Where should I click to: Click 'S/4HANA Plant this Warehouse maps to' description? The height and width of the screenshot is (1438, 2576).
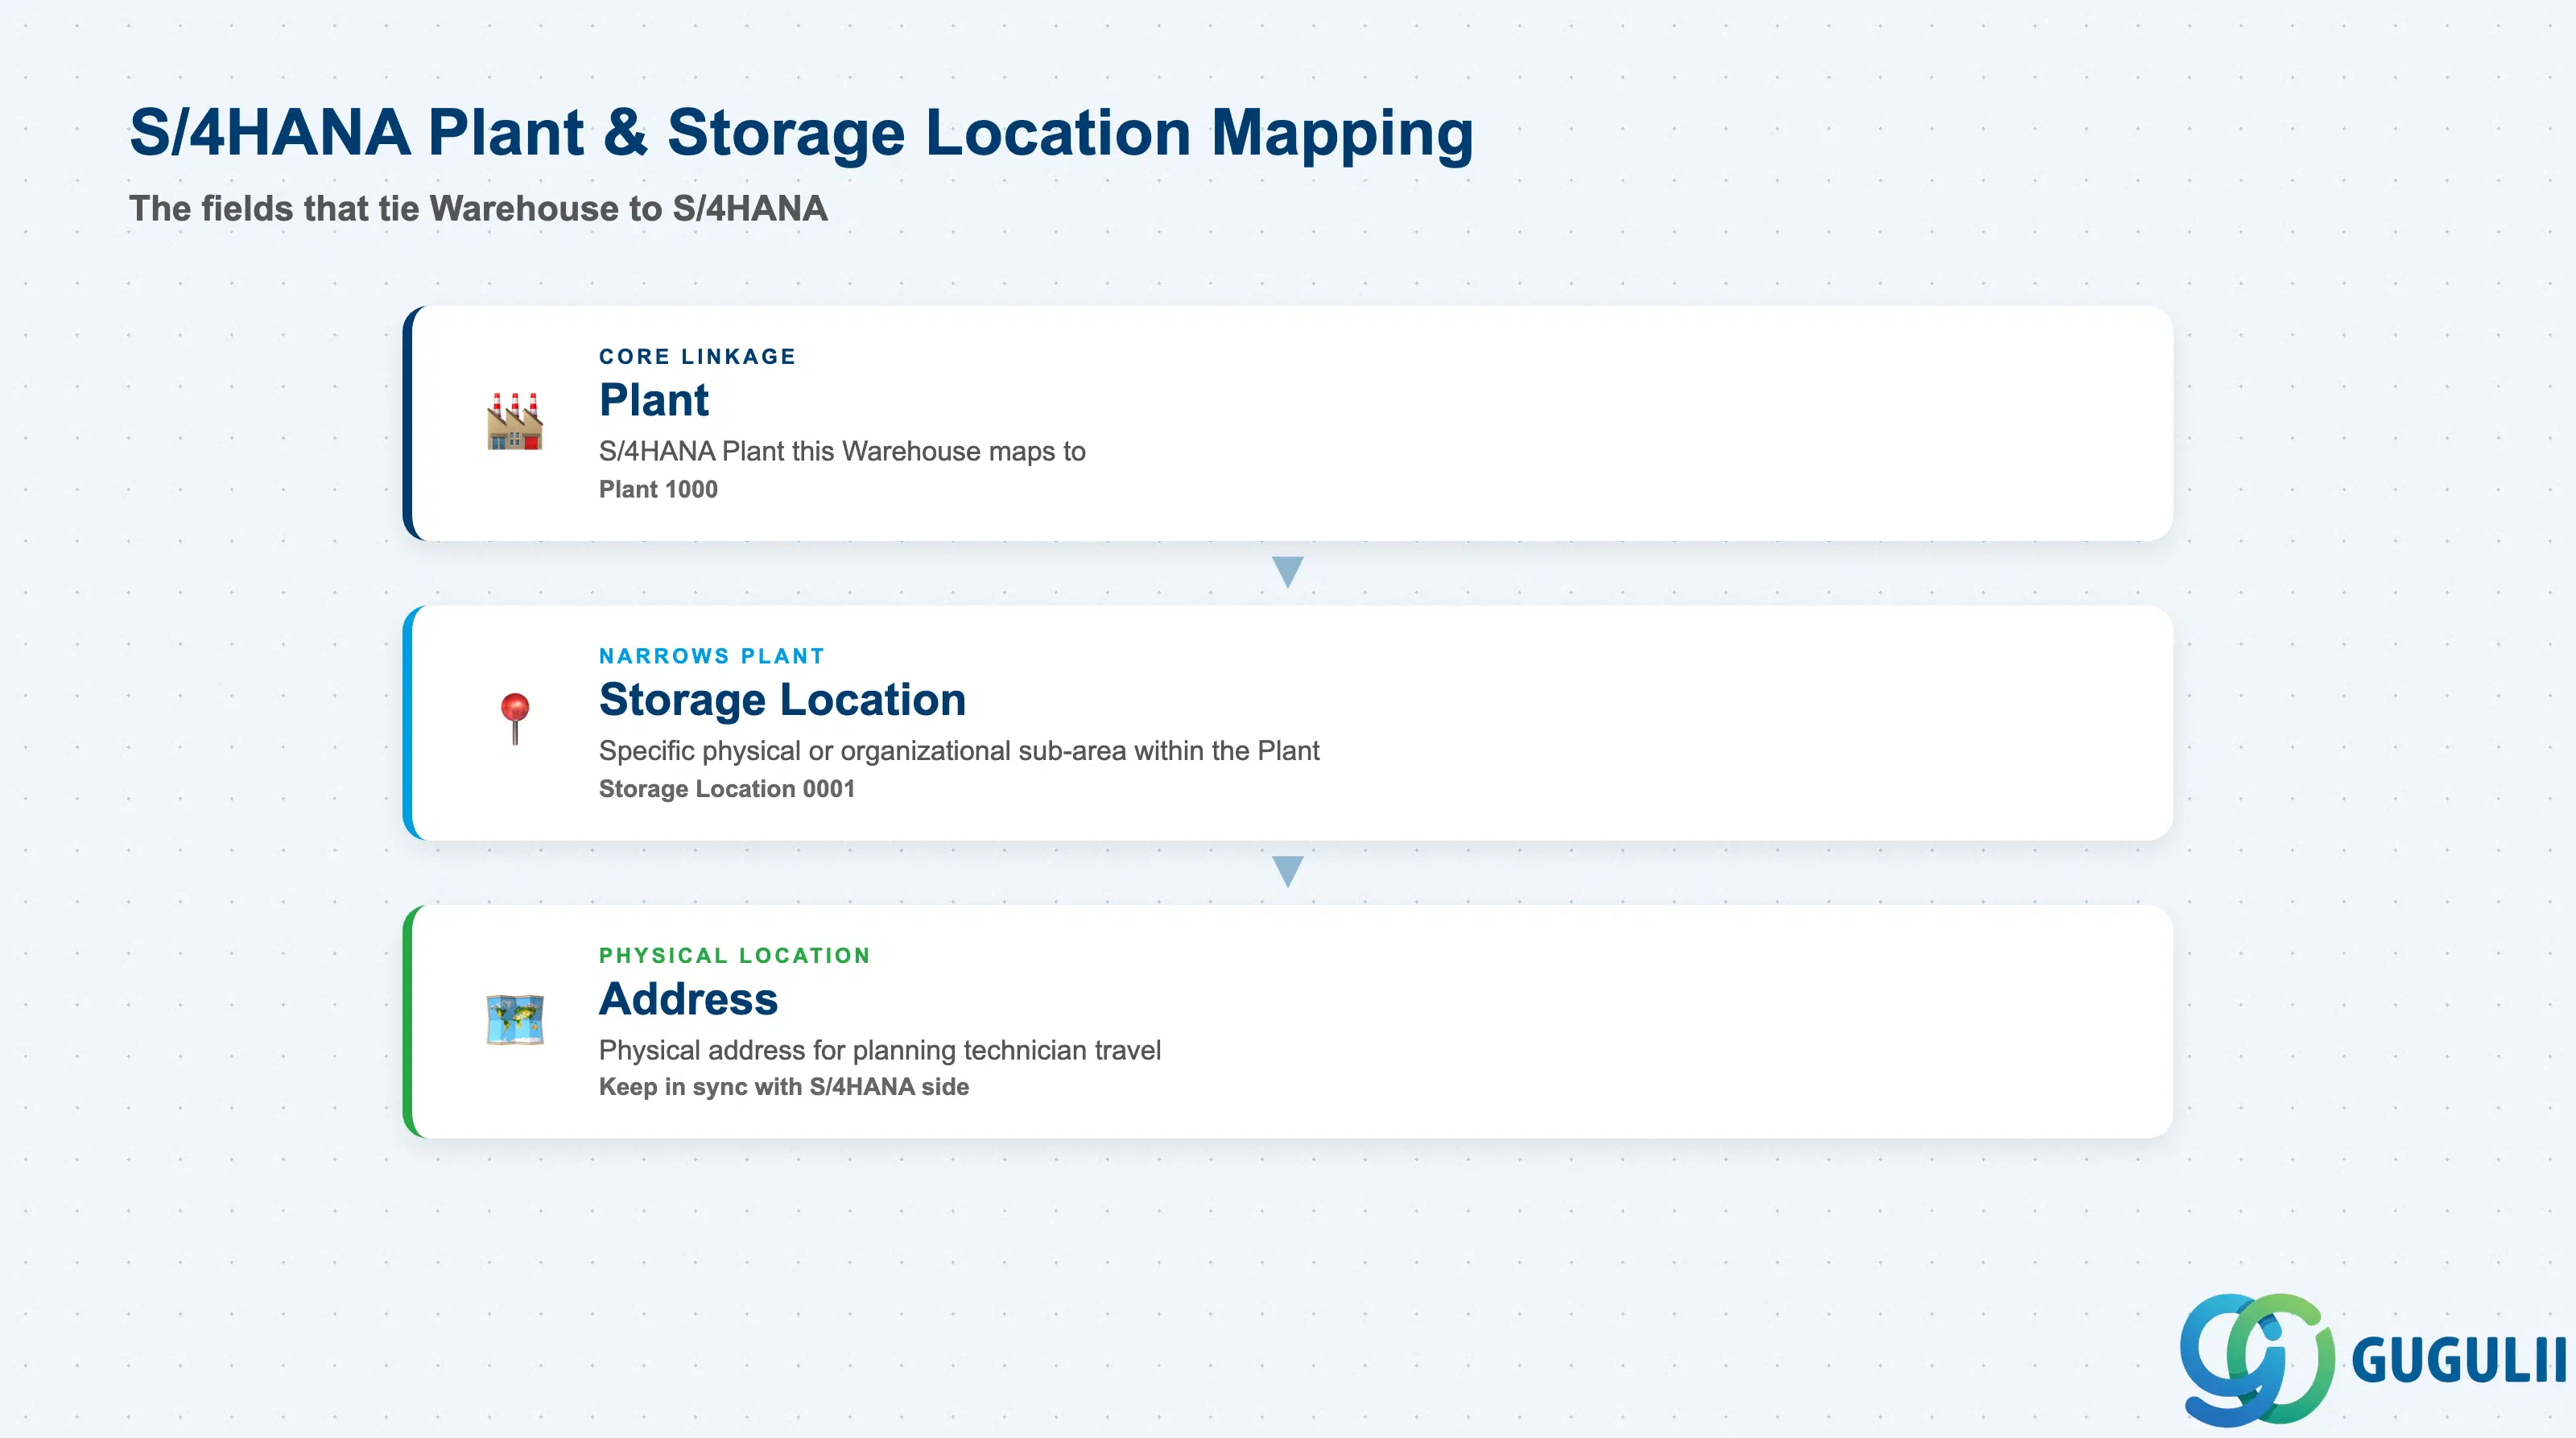point(842,451)
